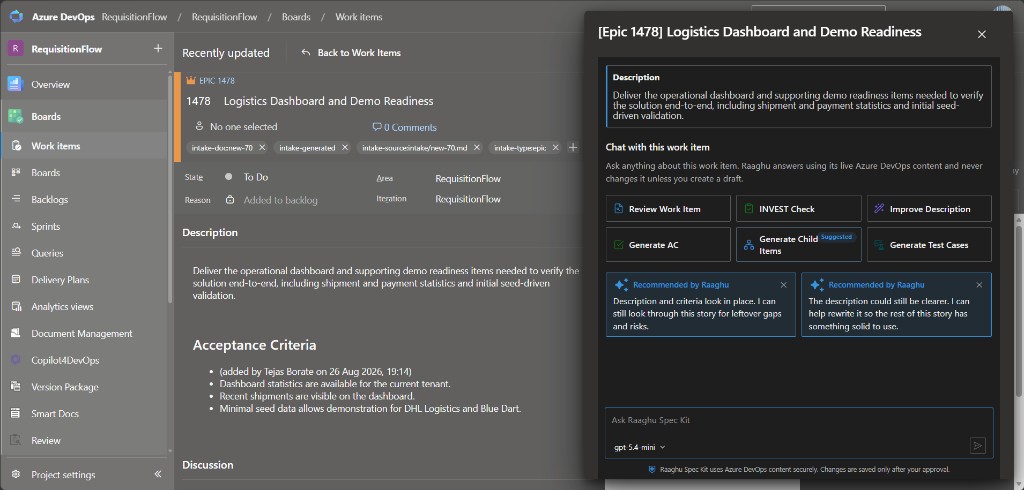Image resolution: width=1024 pixels, height=490 pixels.
Task: Click the Description section heading
Action: coord(210,233)
